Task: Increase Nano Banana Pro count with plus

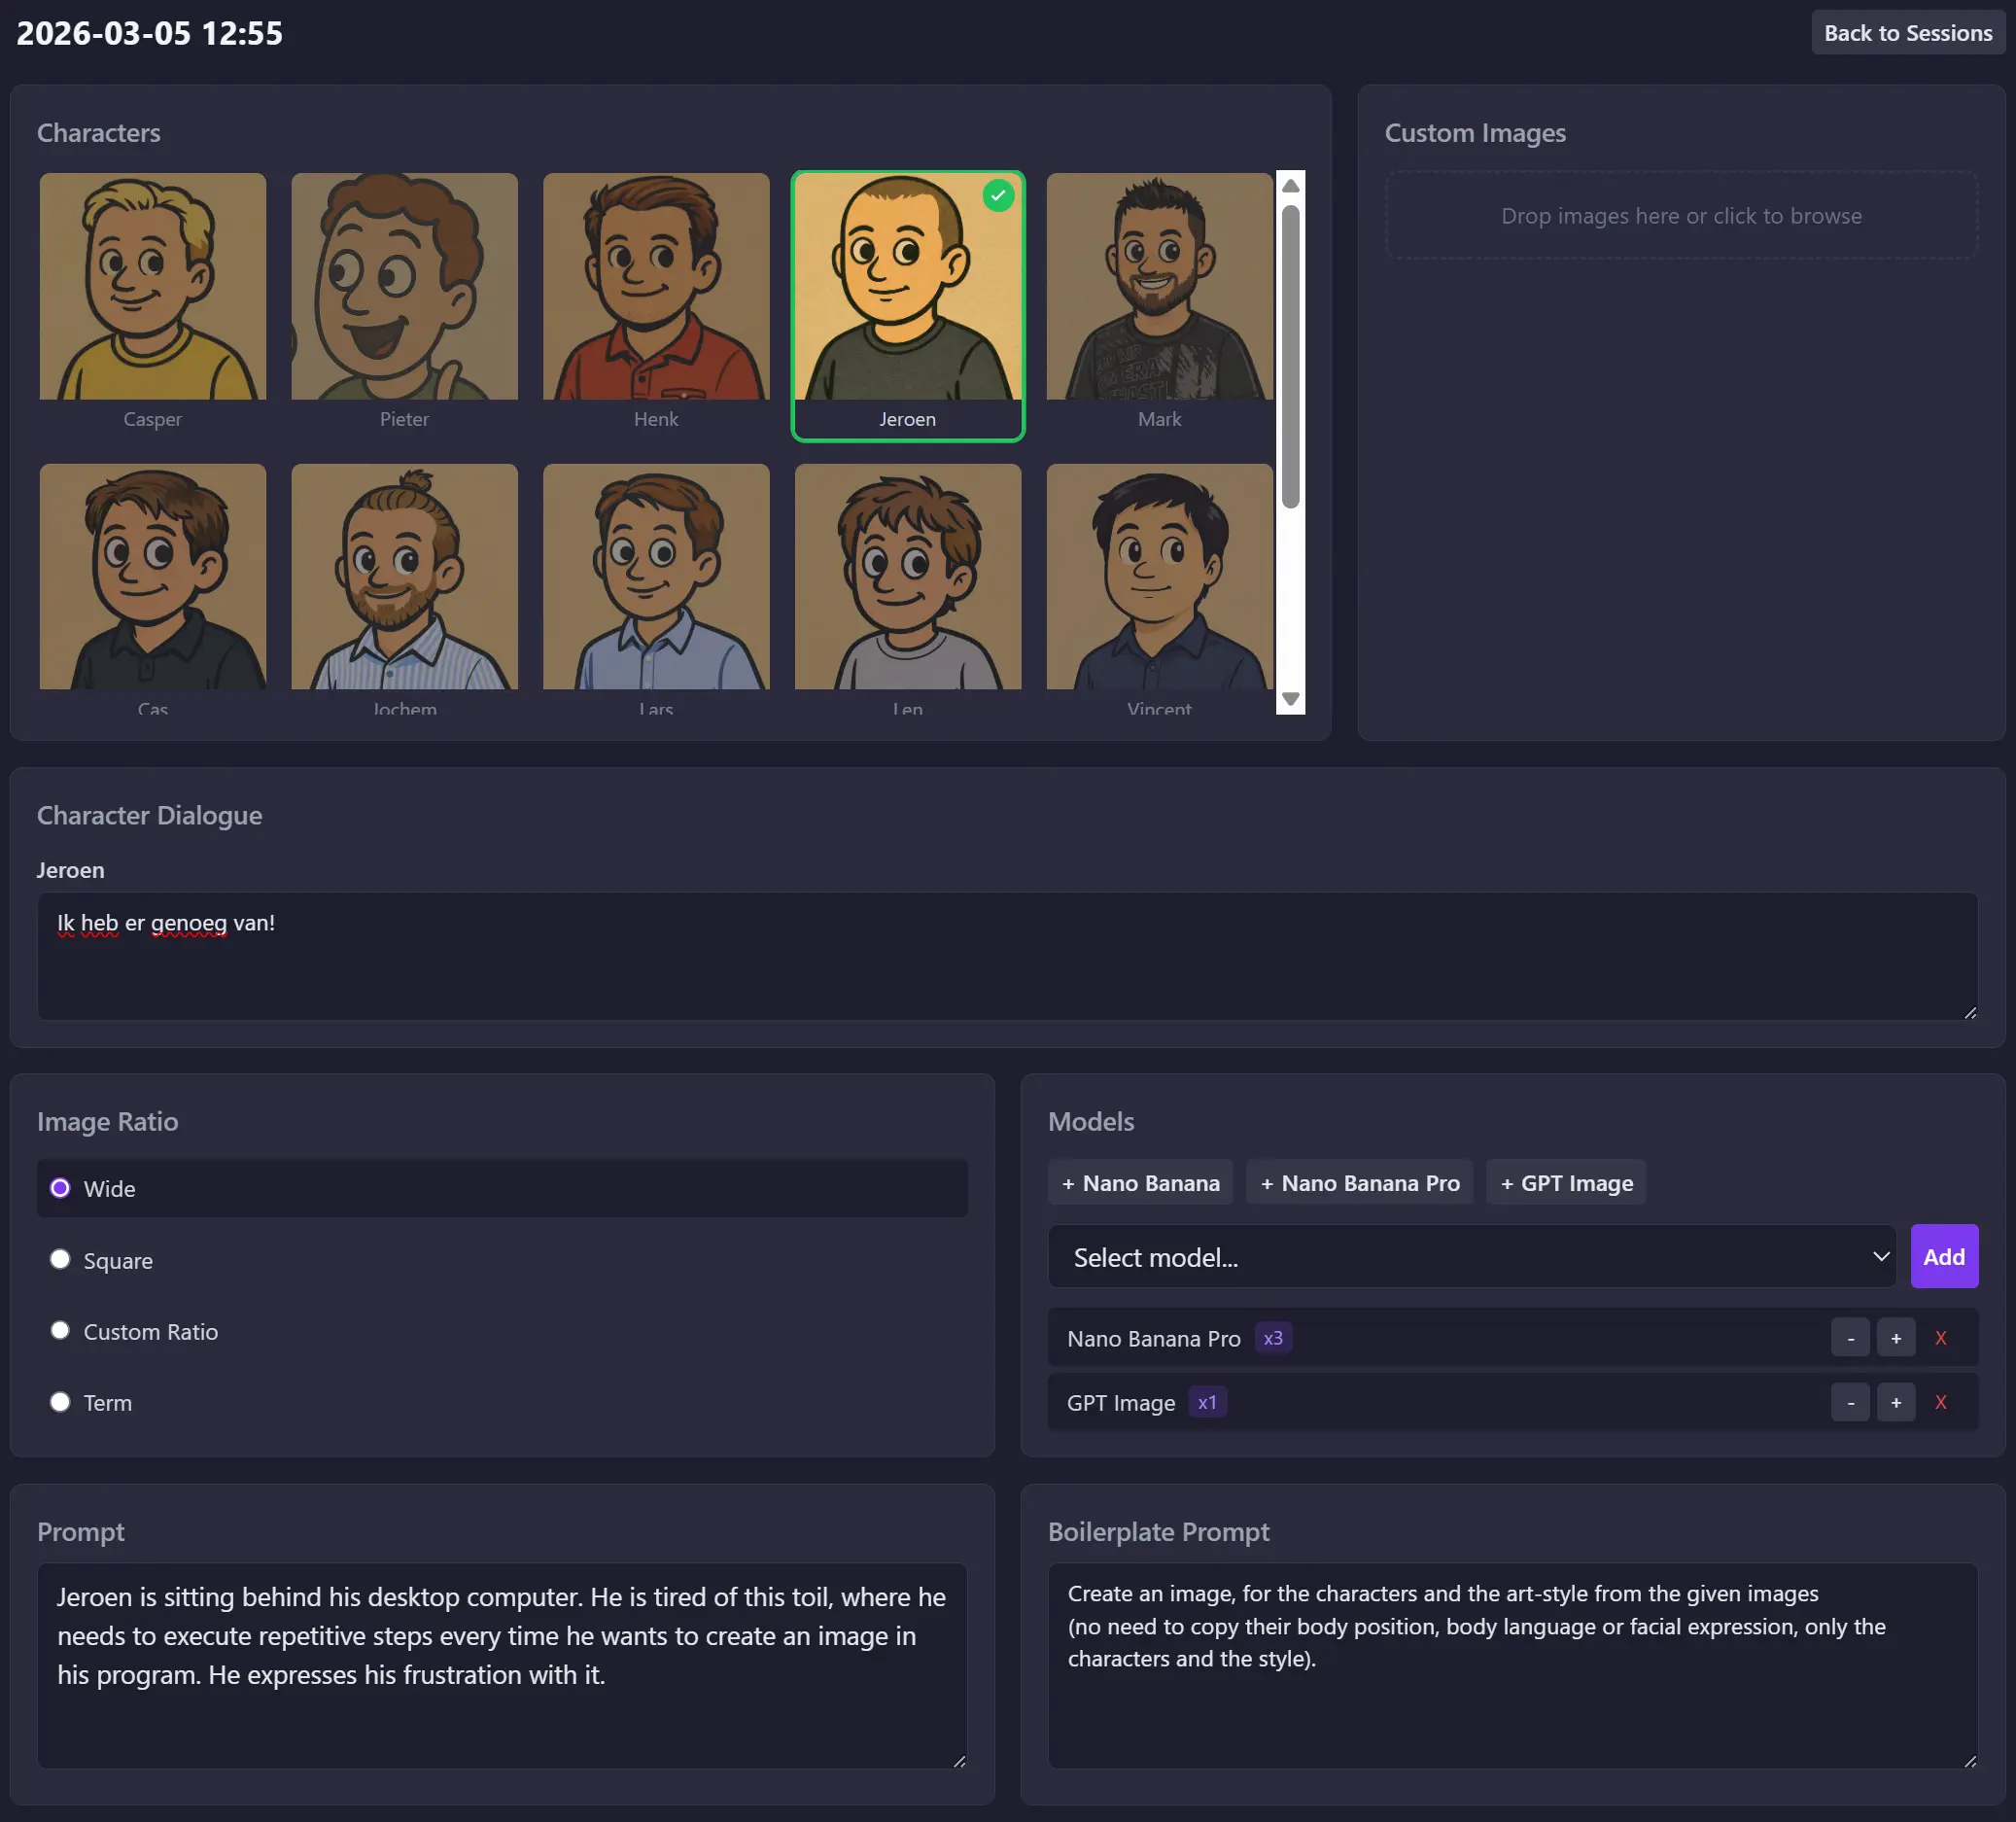Action: pos(1895,1338)
